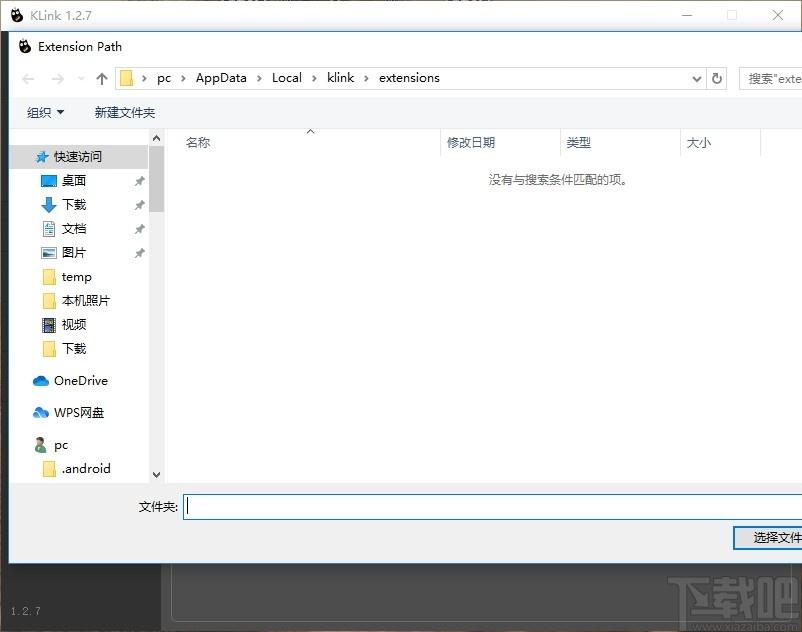
Task: Select the AppData breadcrumb segment
Action: [x=221, y=78]
